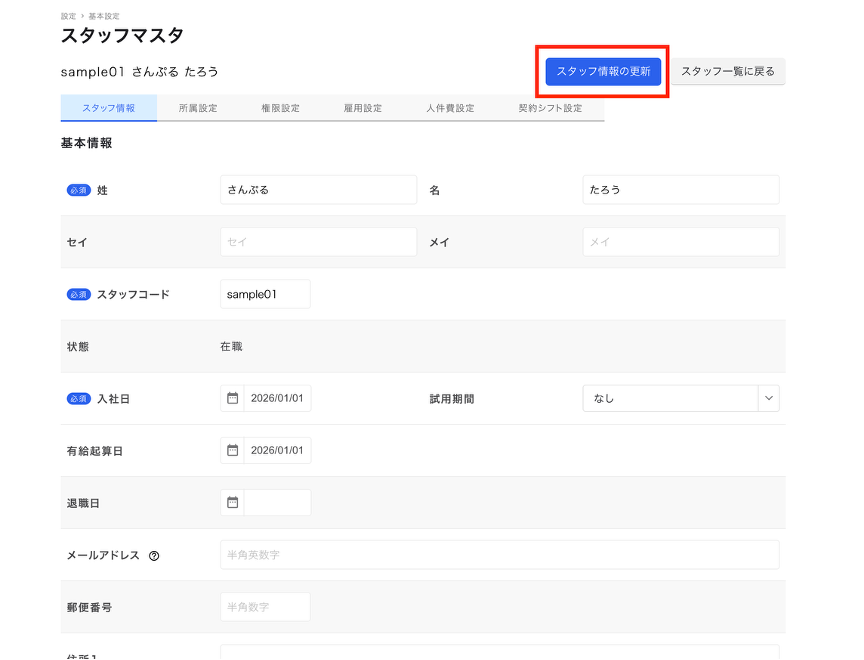Select the スタッフ情報 tab
This screenshot has width=864, height=660.
[109, 108]
